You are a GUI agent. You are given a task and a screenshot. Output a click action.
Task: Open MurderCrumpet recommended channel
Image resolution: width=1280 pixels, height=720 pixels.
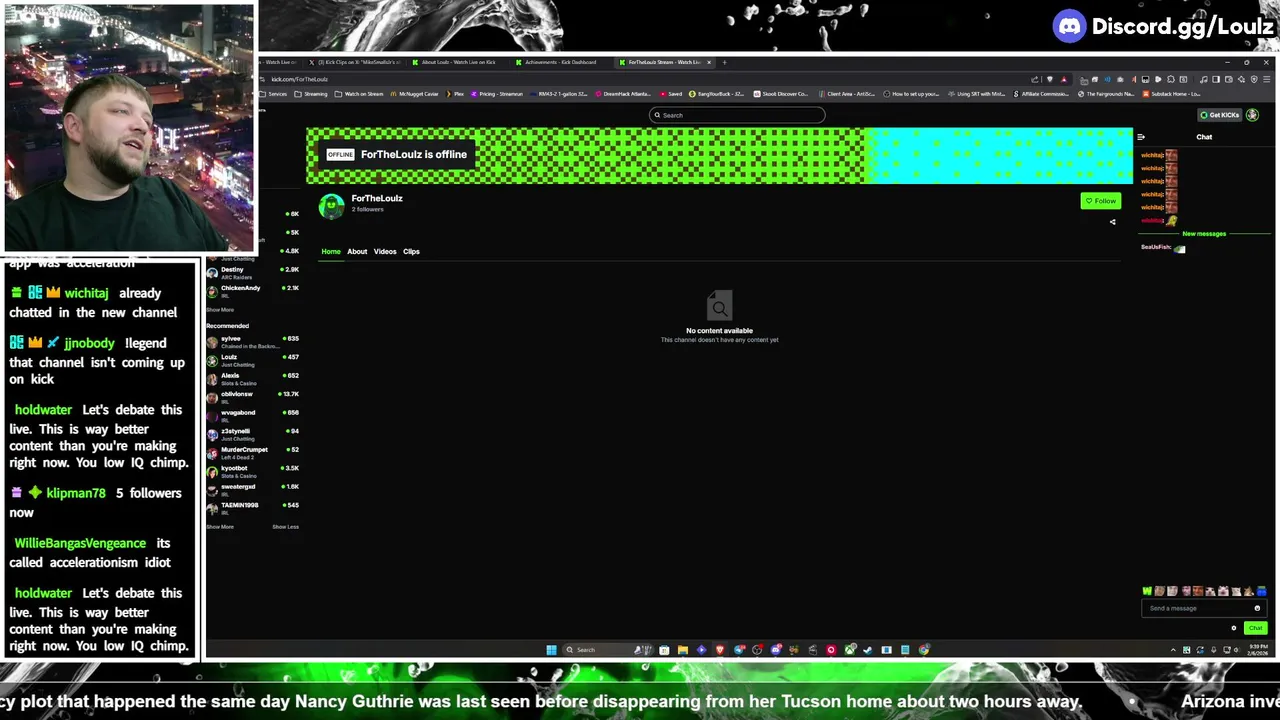click(x=252, y=453)
